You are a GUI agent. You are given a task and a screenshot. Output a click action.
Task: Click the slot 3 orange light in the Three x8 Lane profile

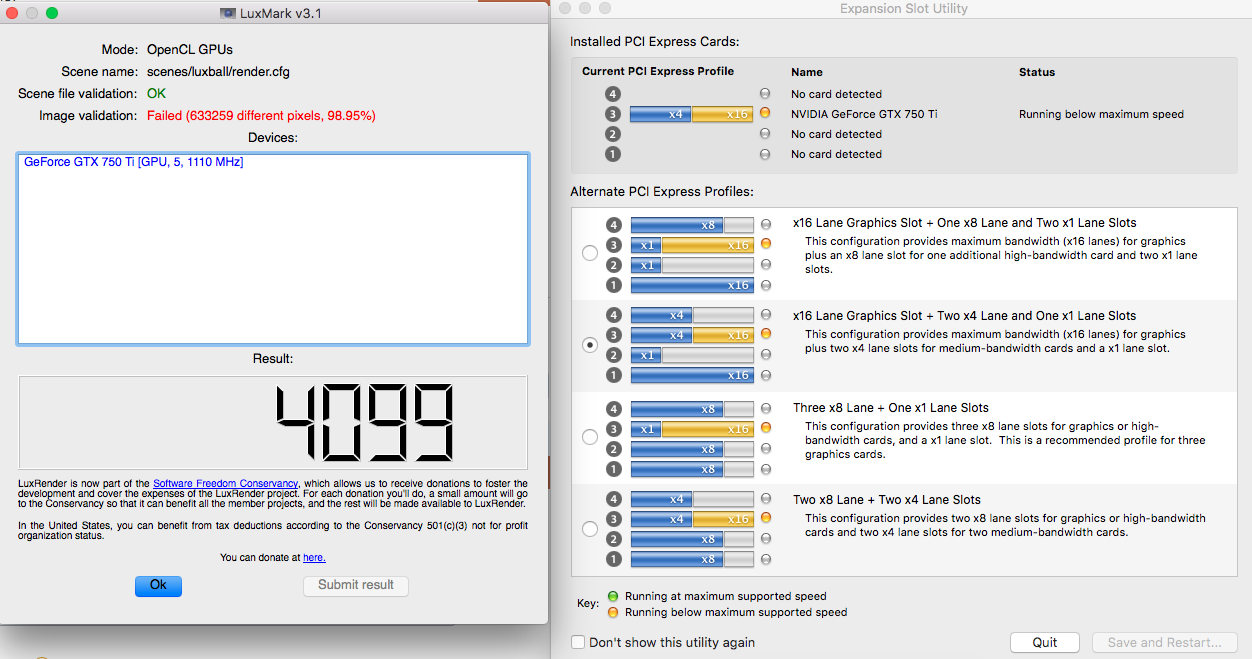766,429
